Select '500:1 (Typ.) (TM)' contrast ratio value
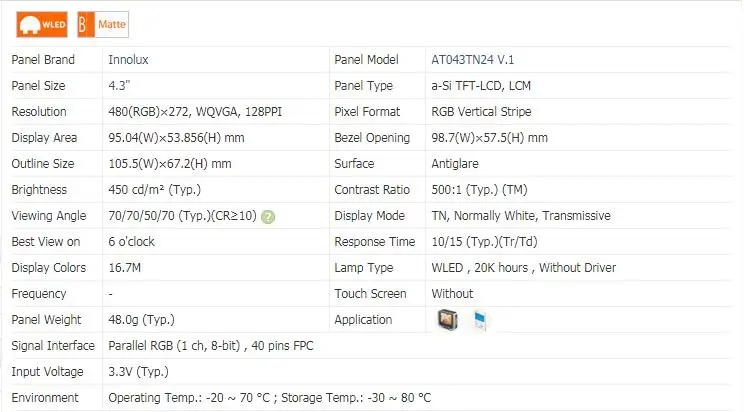Screen dimensions: 744x412 (479, 190)
